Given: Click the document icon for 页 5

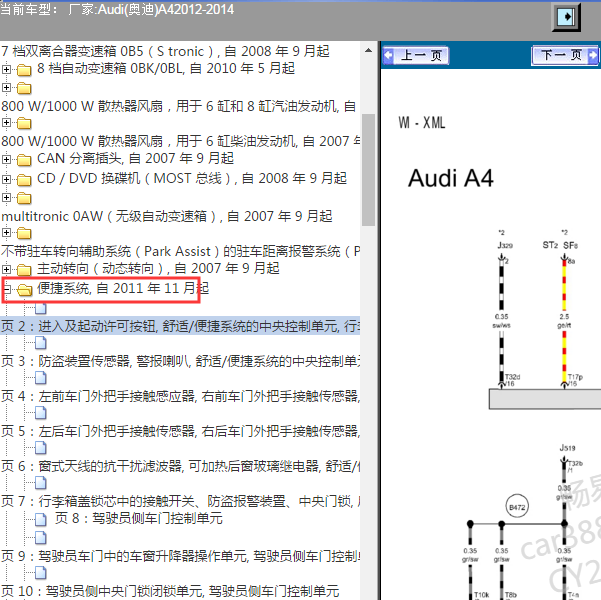Looking at the screenshot, I should 41,413.
